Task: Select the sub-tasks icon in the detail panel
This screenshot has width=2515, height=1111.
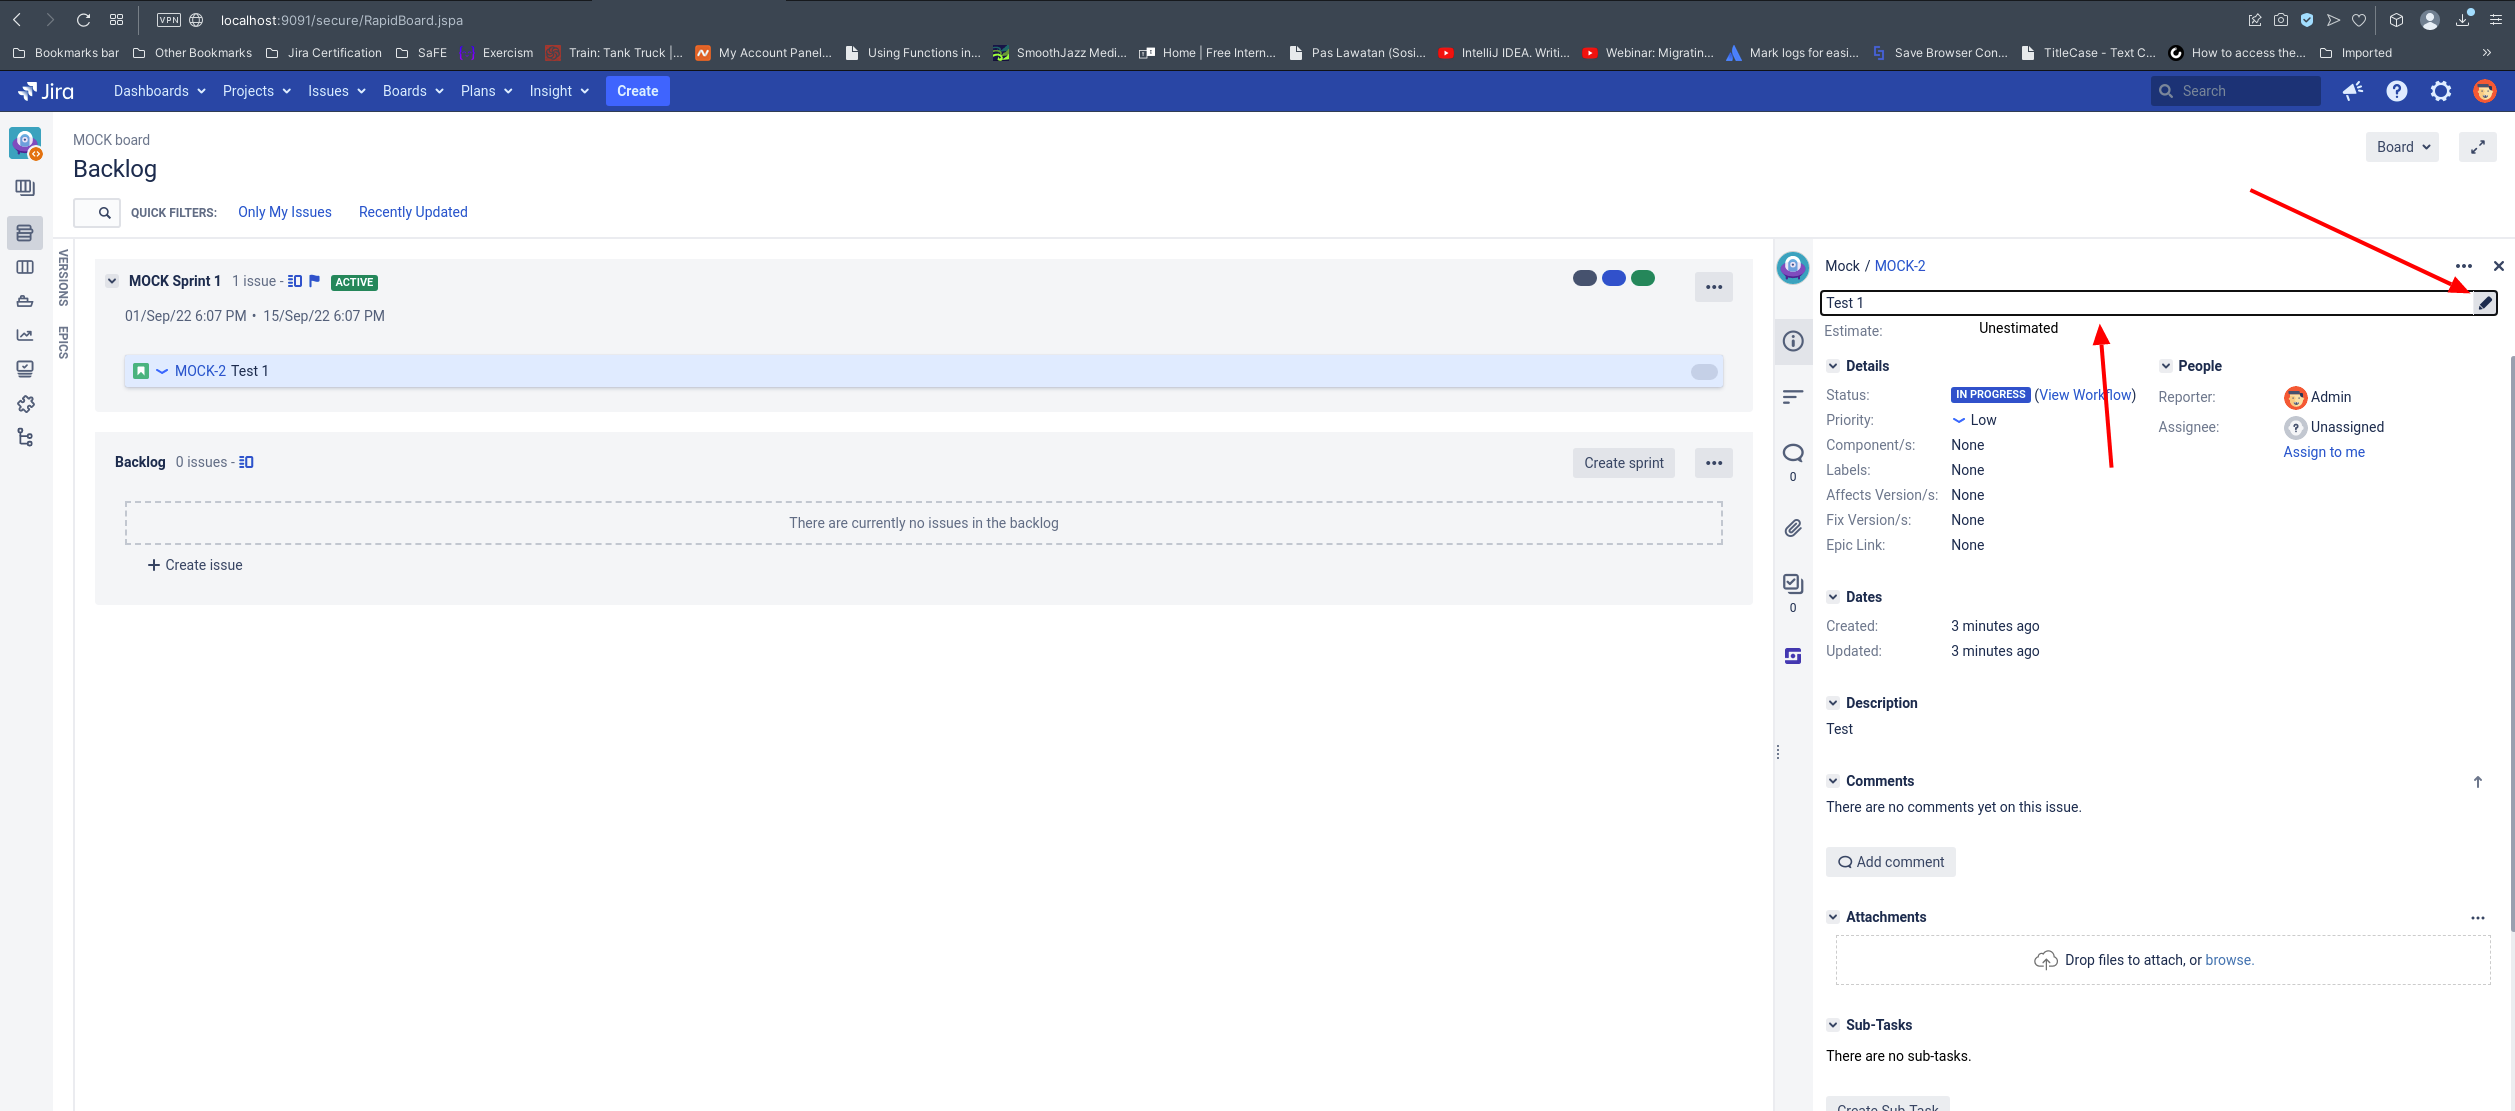Action: point(1791,583)
